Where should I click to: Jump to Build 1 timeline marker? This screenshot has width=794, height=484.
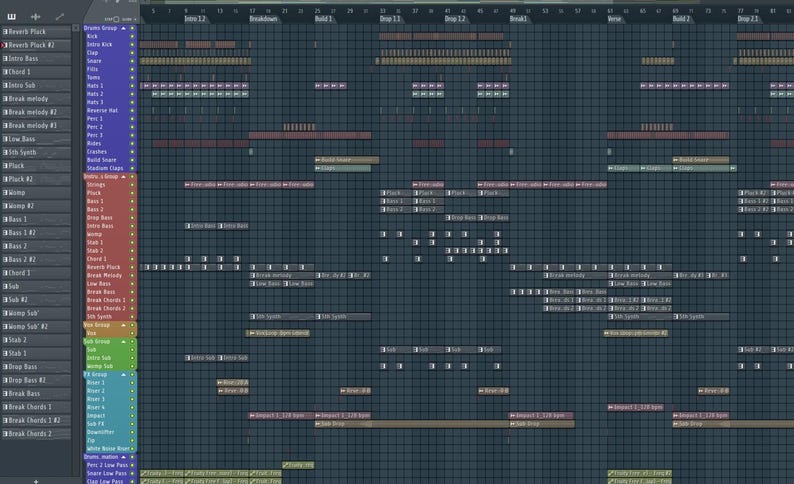324,19
